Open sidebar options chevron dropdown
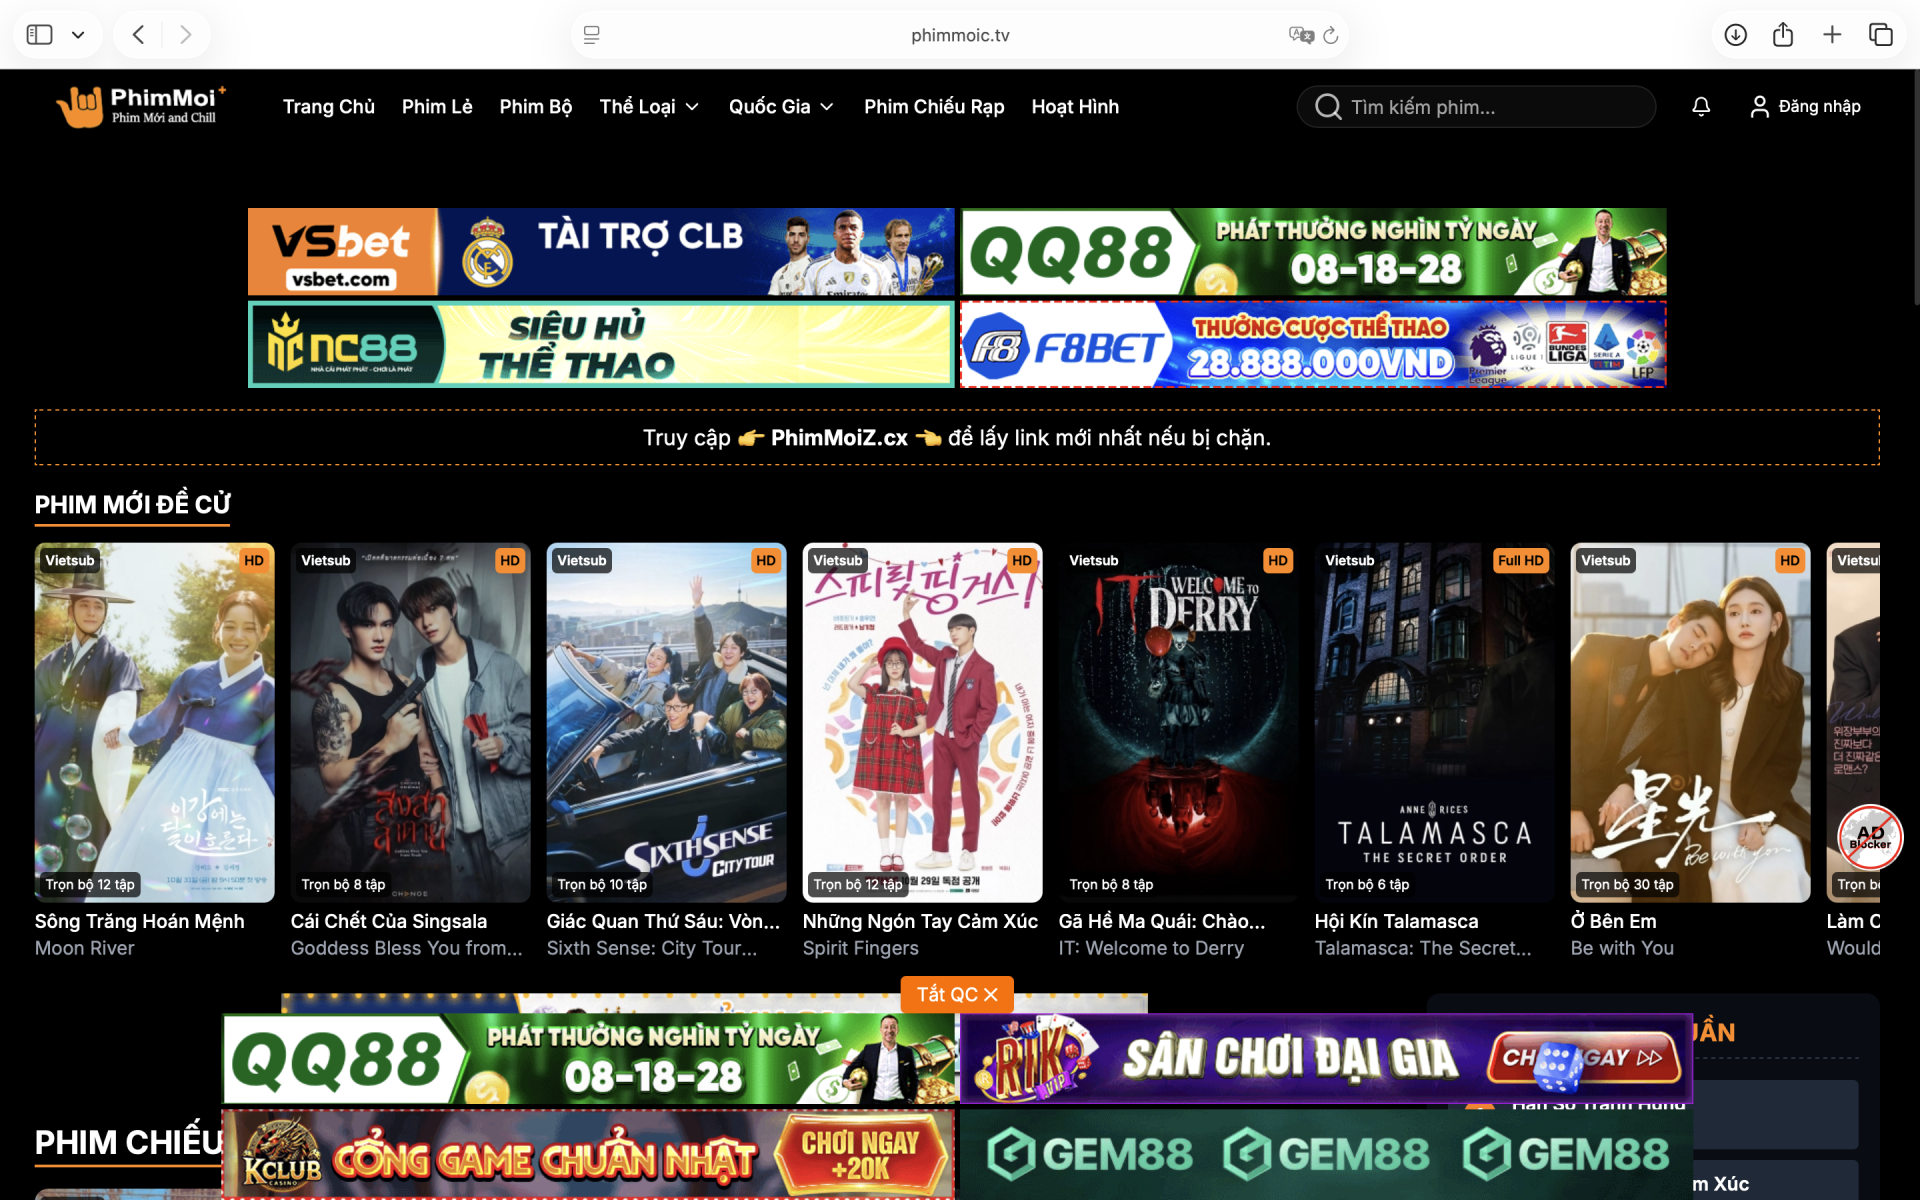Viewport: 1920px width, 1200px height. [78, 35]
